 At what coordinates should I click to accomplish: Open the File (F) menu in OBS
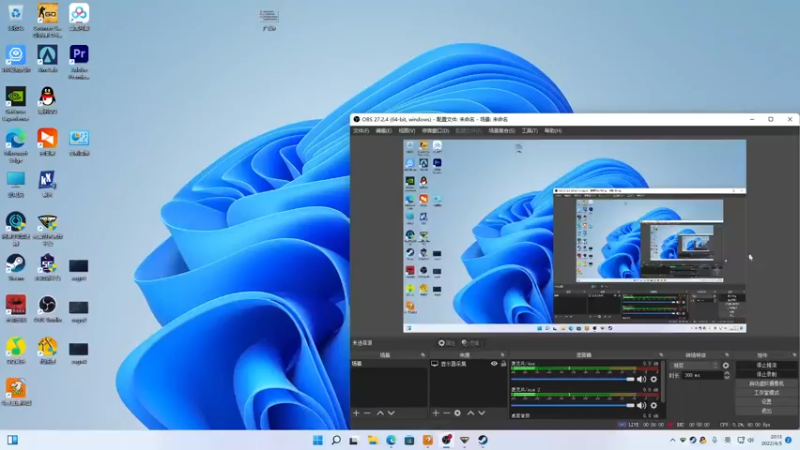(361, 131)
